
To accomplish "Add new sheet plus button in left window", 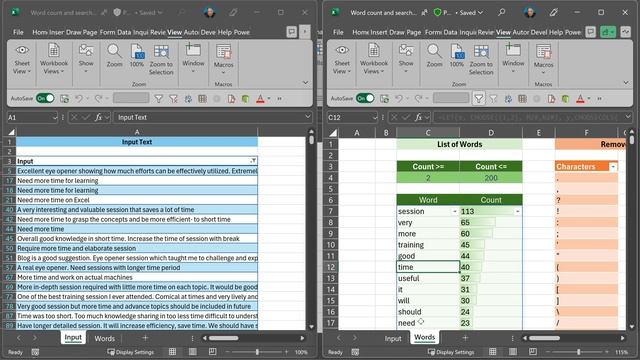I will (145, 338).
